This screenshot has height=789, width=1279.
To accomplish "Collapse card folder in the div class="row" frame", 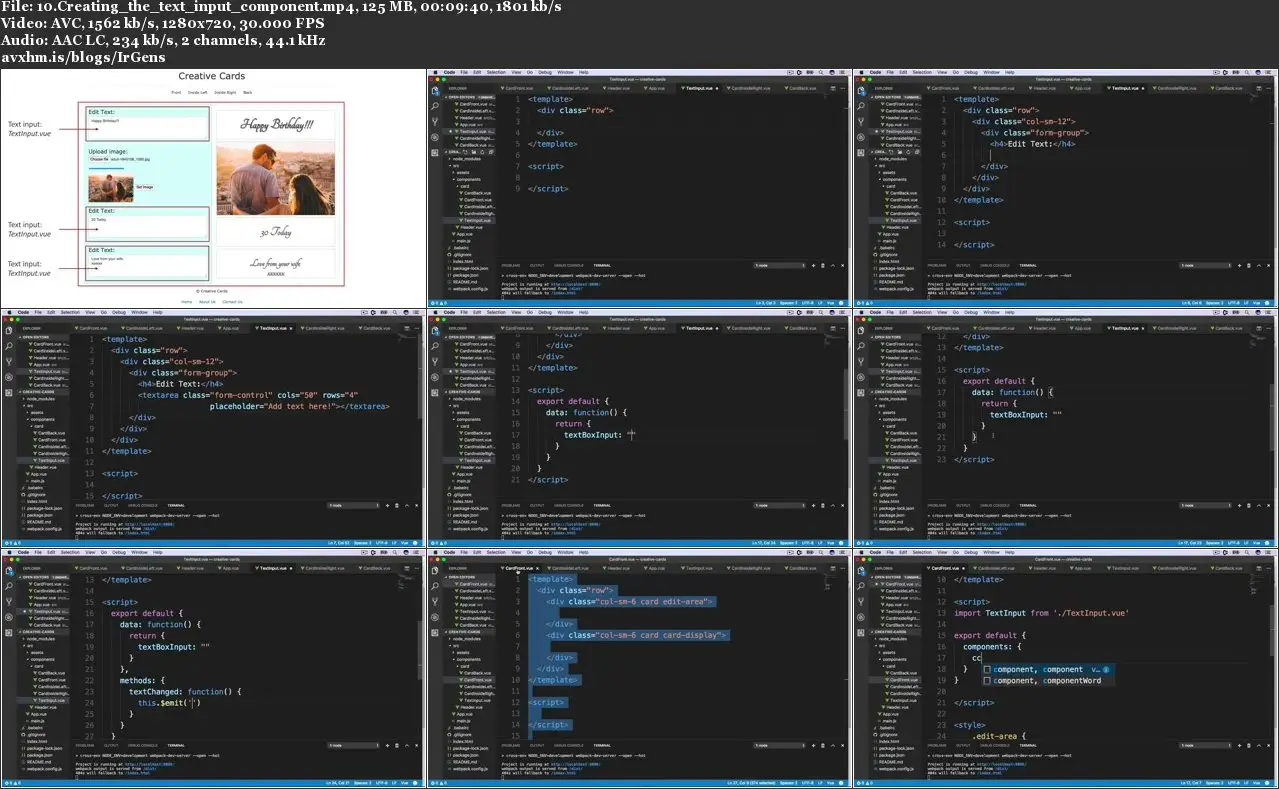I will click(463, 186).
